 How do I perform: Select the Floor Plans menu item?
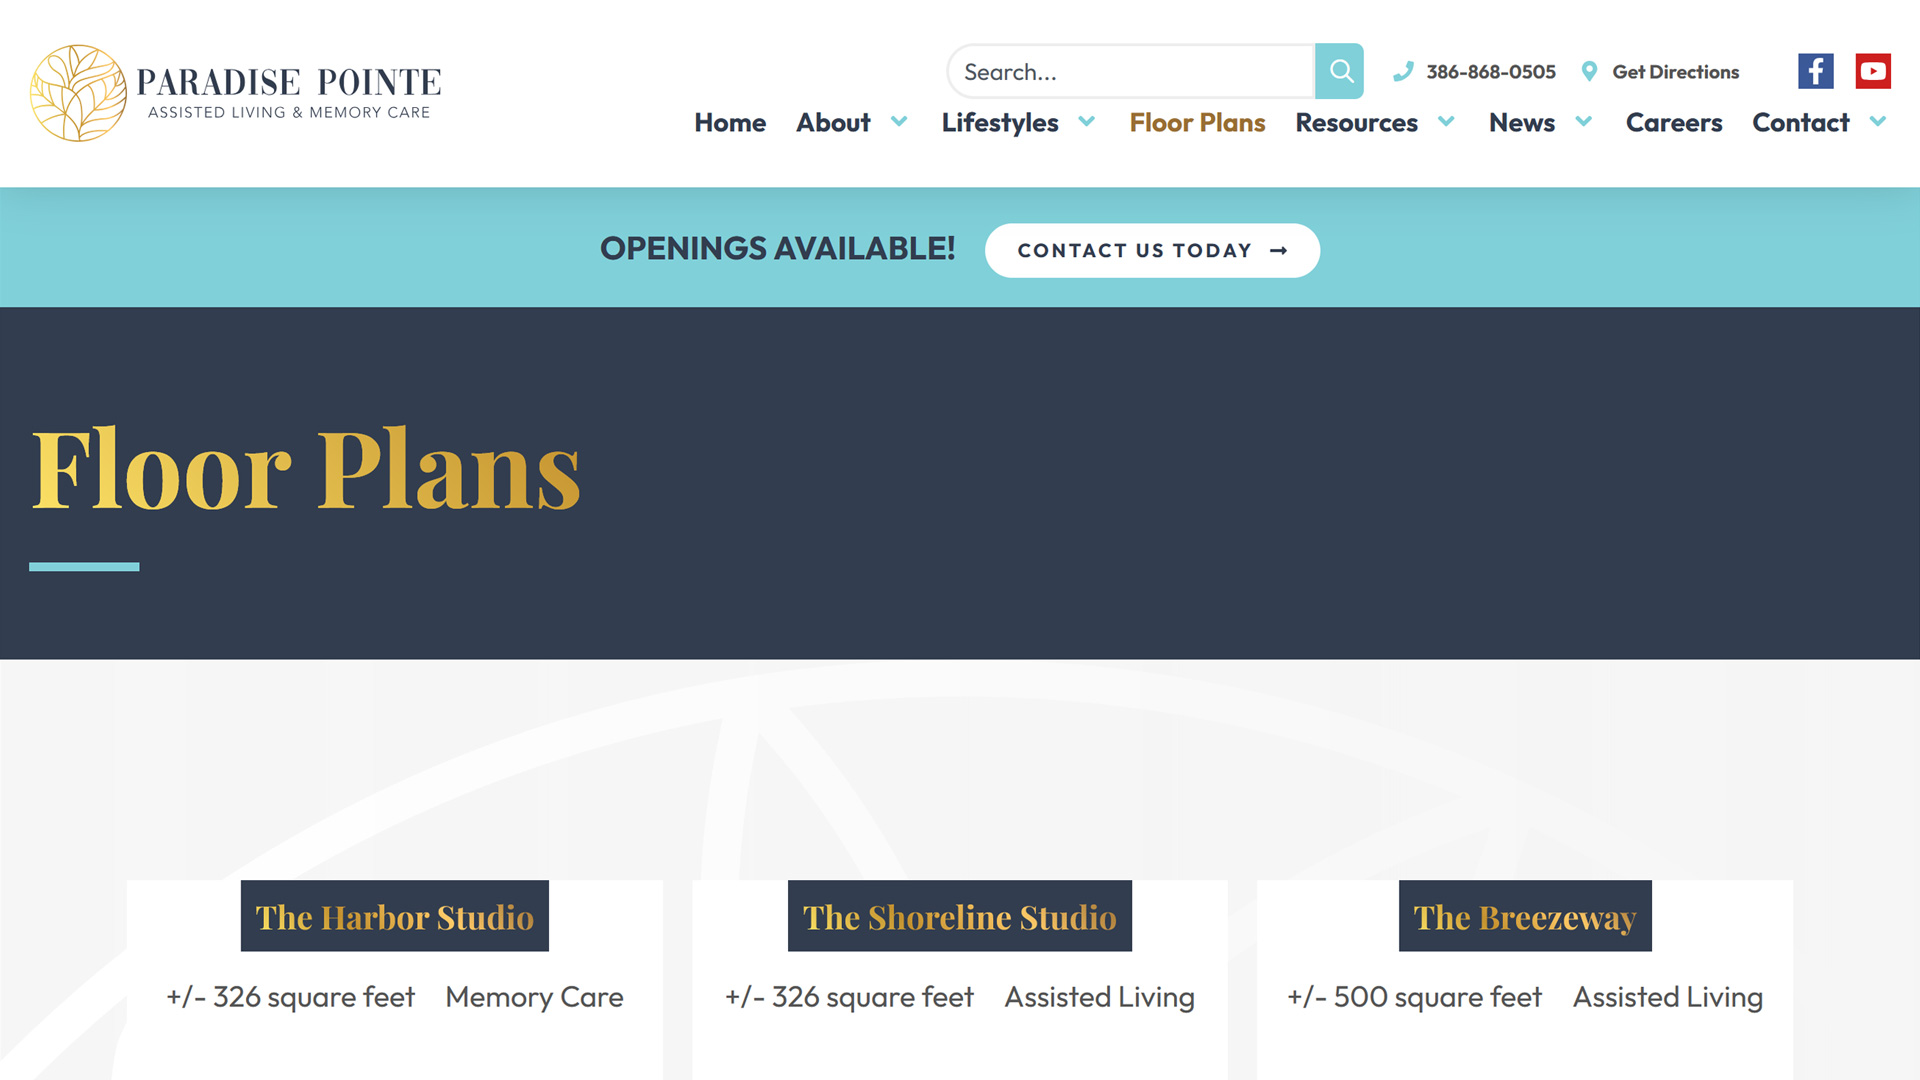click(1197, 122)
